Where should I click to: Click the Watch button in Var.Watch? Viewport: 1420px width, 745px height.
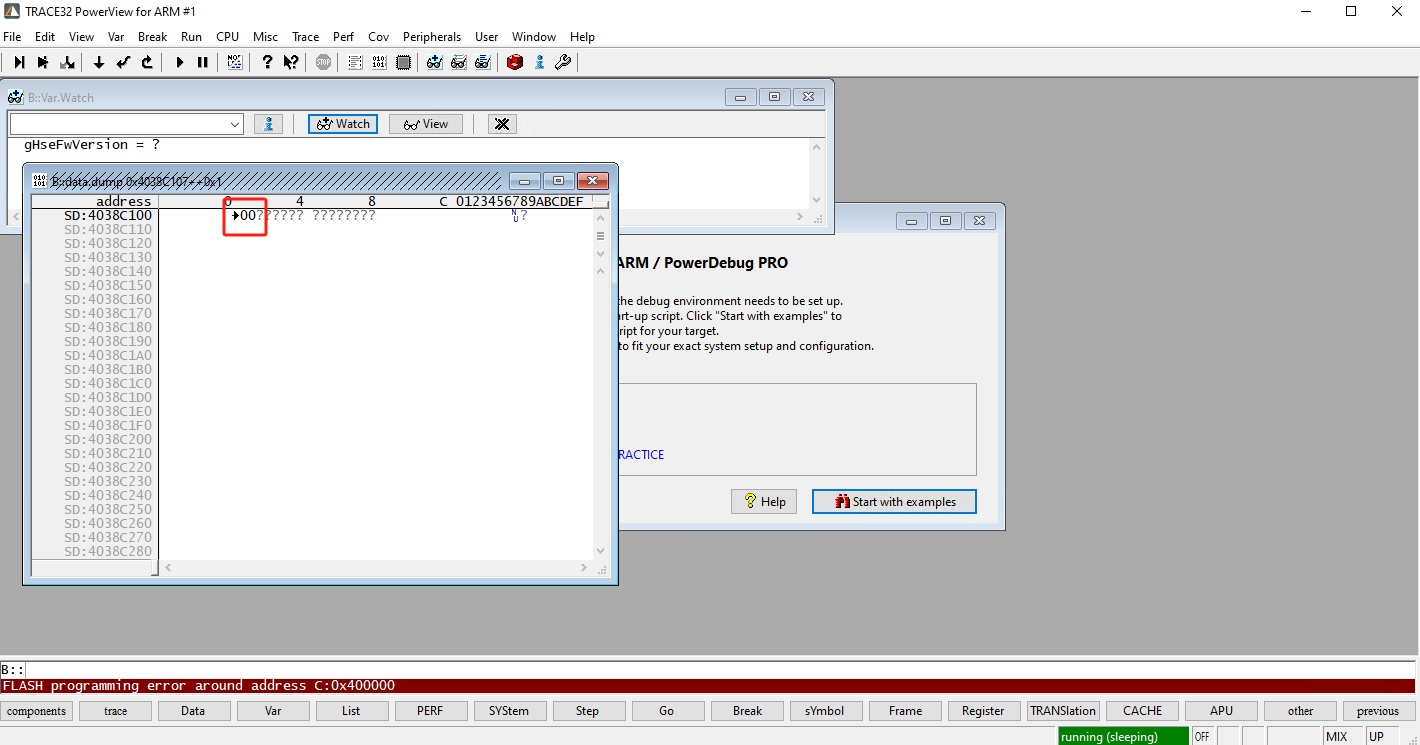(343, 124)
